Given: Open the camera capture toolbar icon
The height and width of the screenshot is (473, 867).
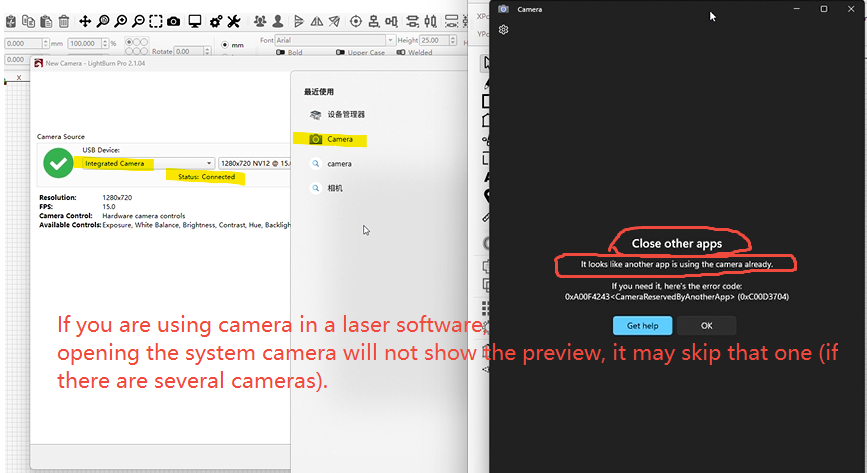Looking at the screenshot, I should click(x=174, y=22).
